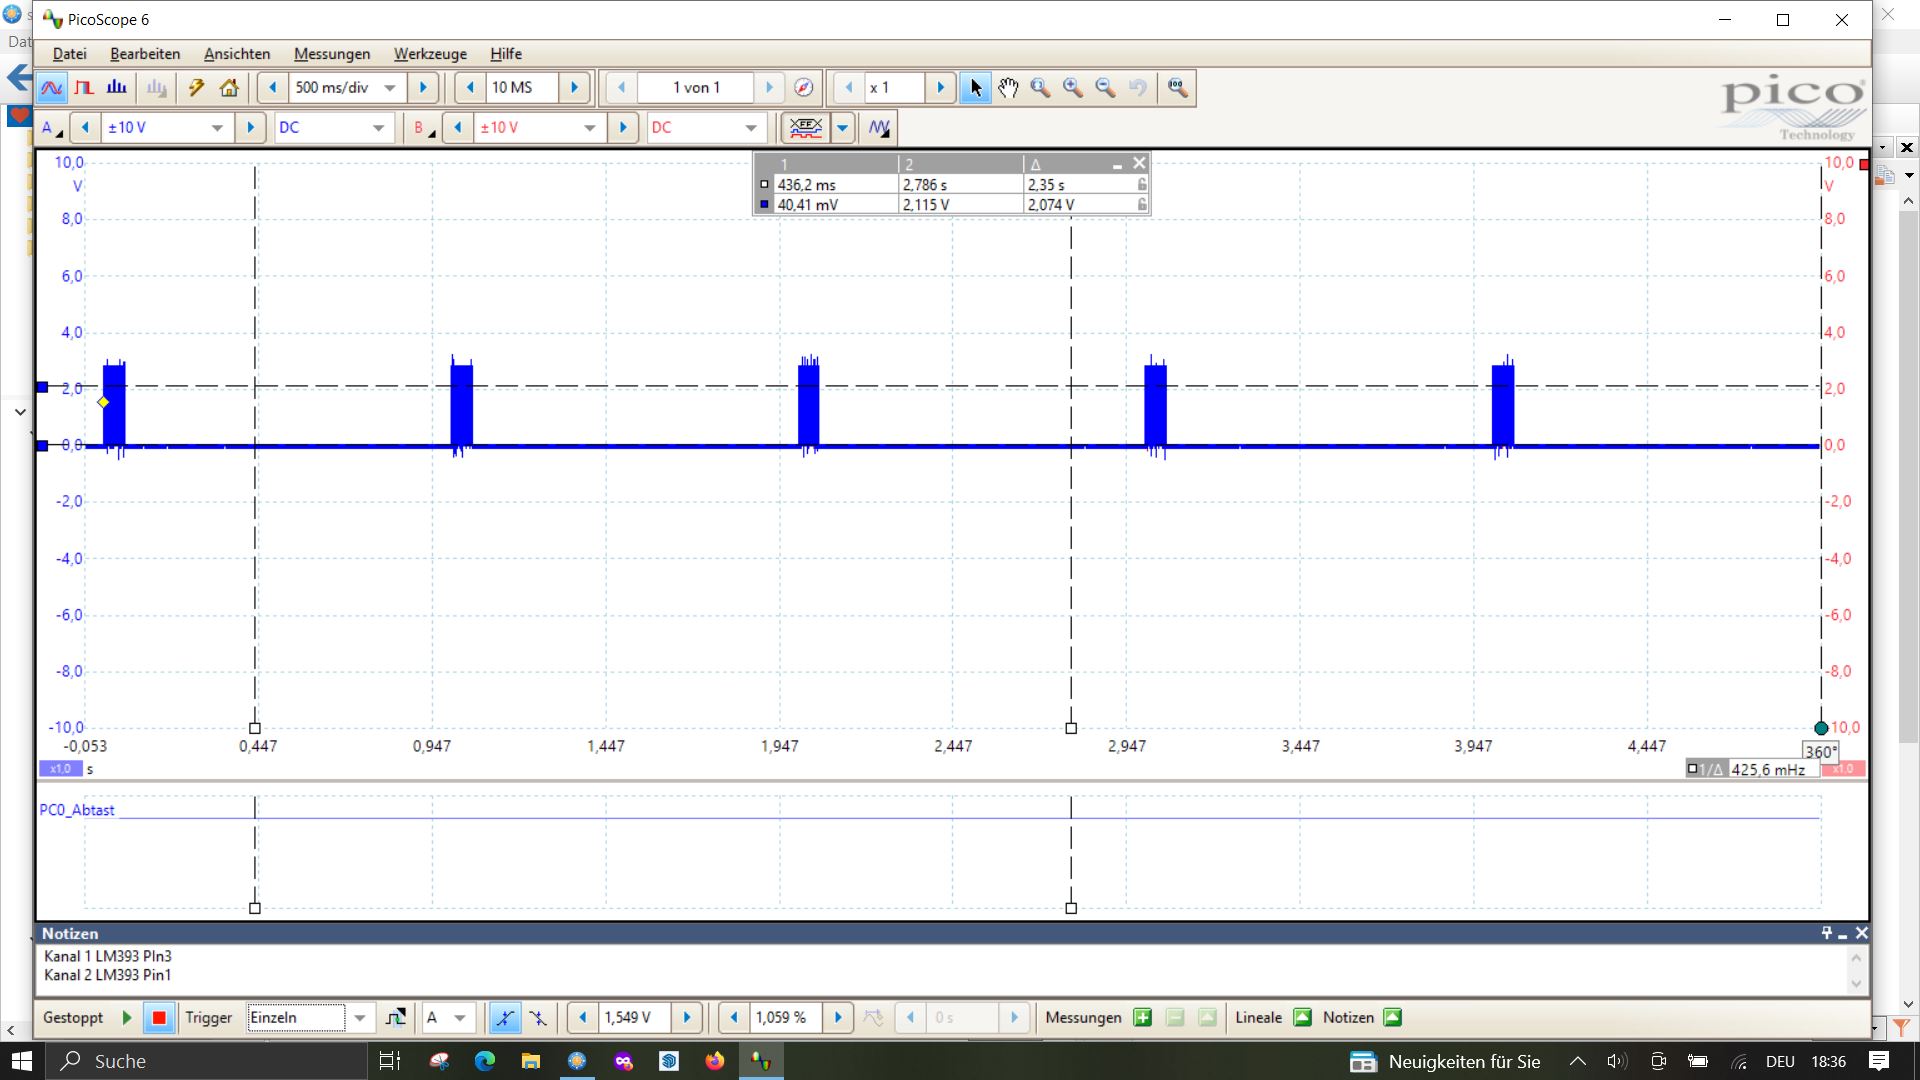Click the auto setup lightning icon
This screenshot has width=1920, height=1080.
[196, 88]
